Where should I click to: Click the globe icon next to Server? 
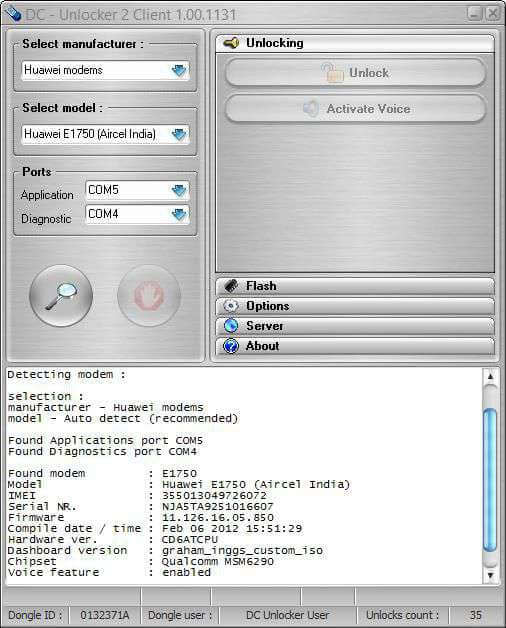(231, 326)
